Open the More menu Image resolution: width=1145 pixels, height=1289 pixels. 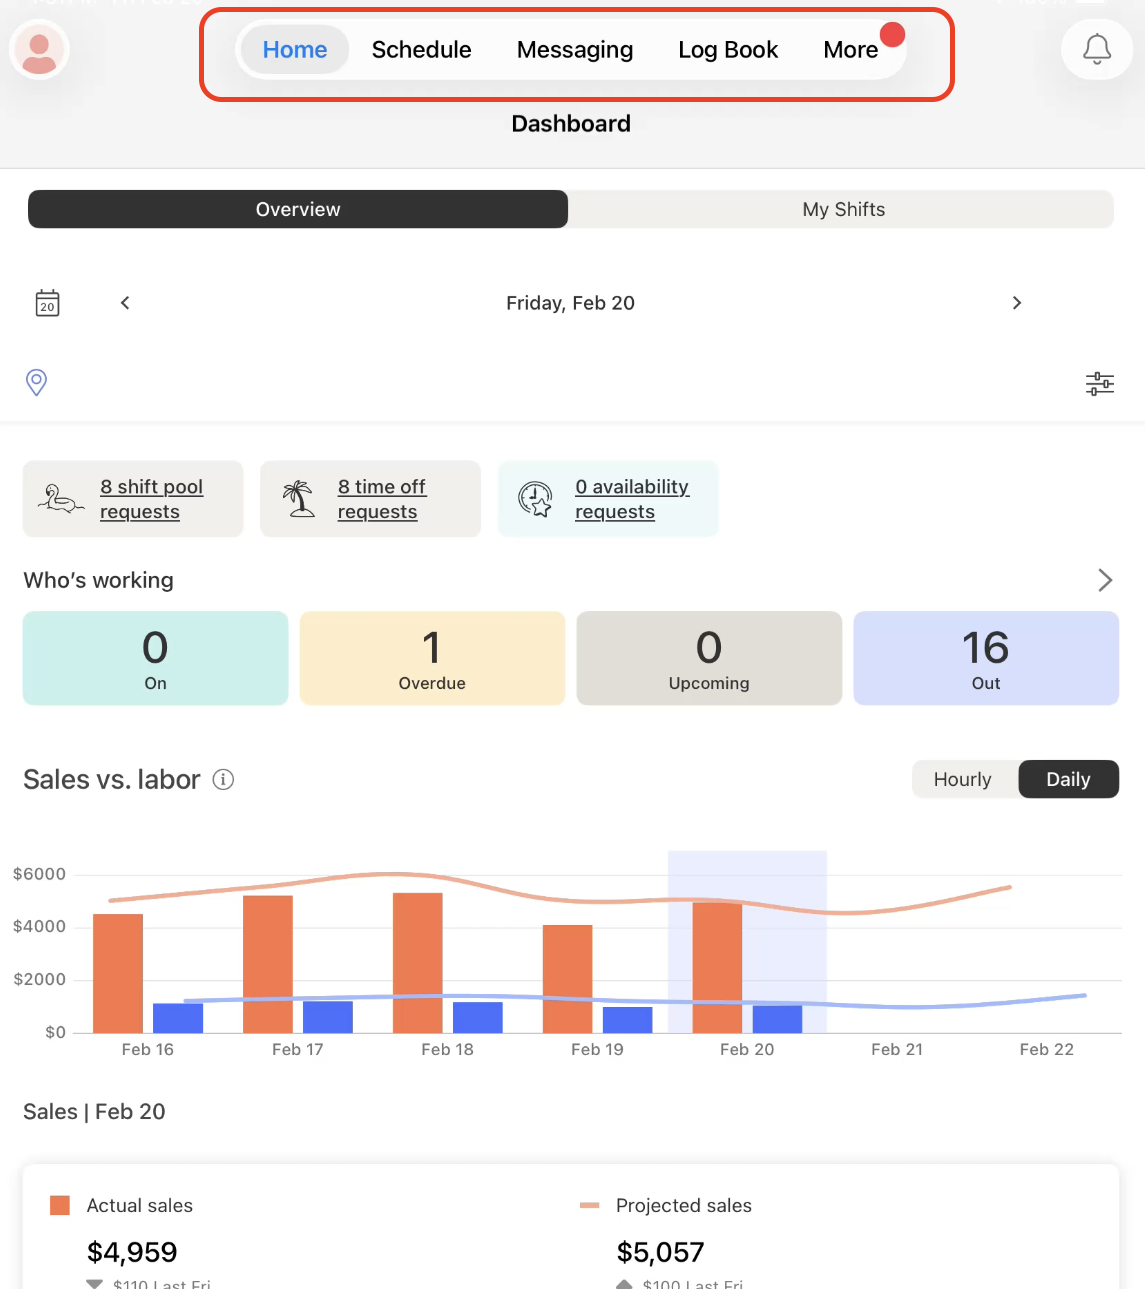(x=850, y=50)
